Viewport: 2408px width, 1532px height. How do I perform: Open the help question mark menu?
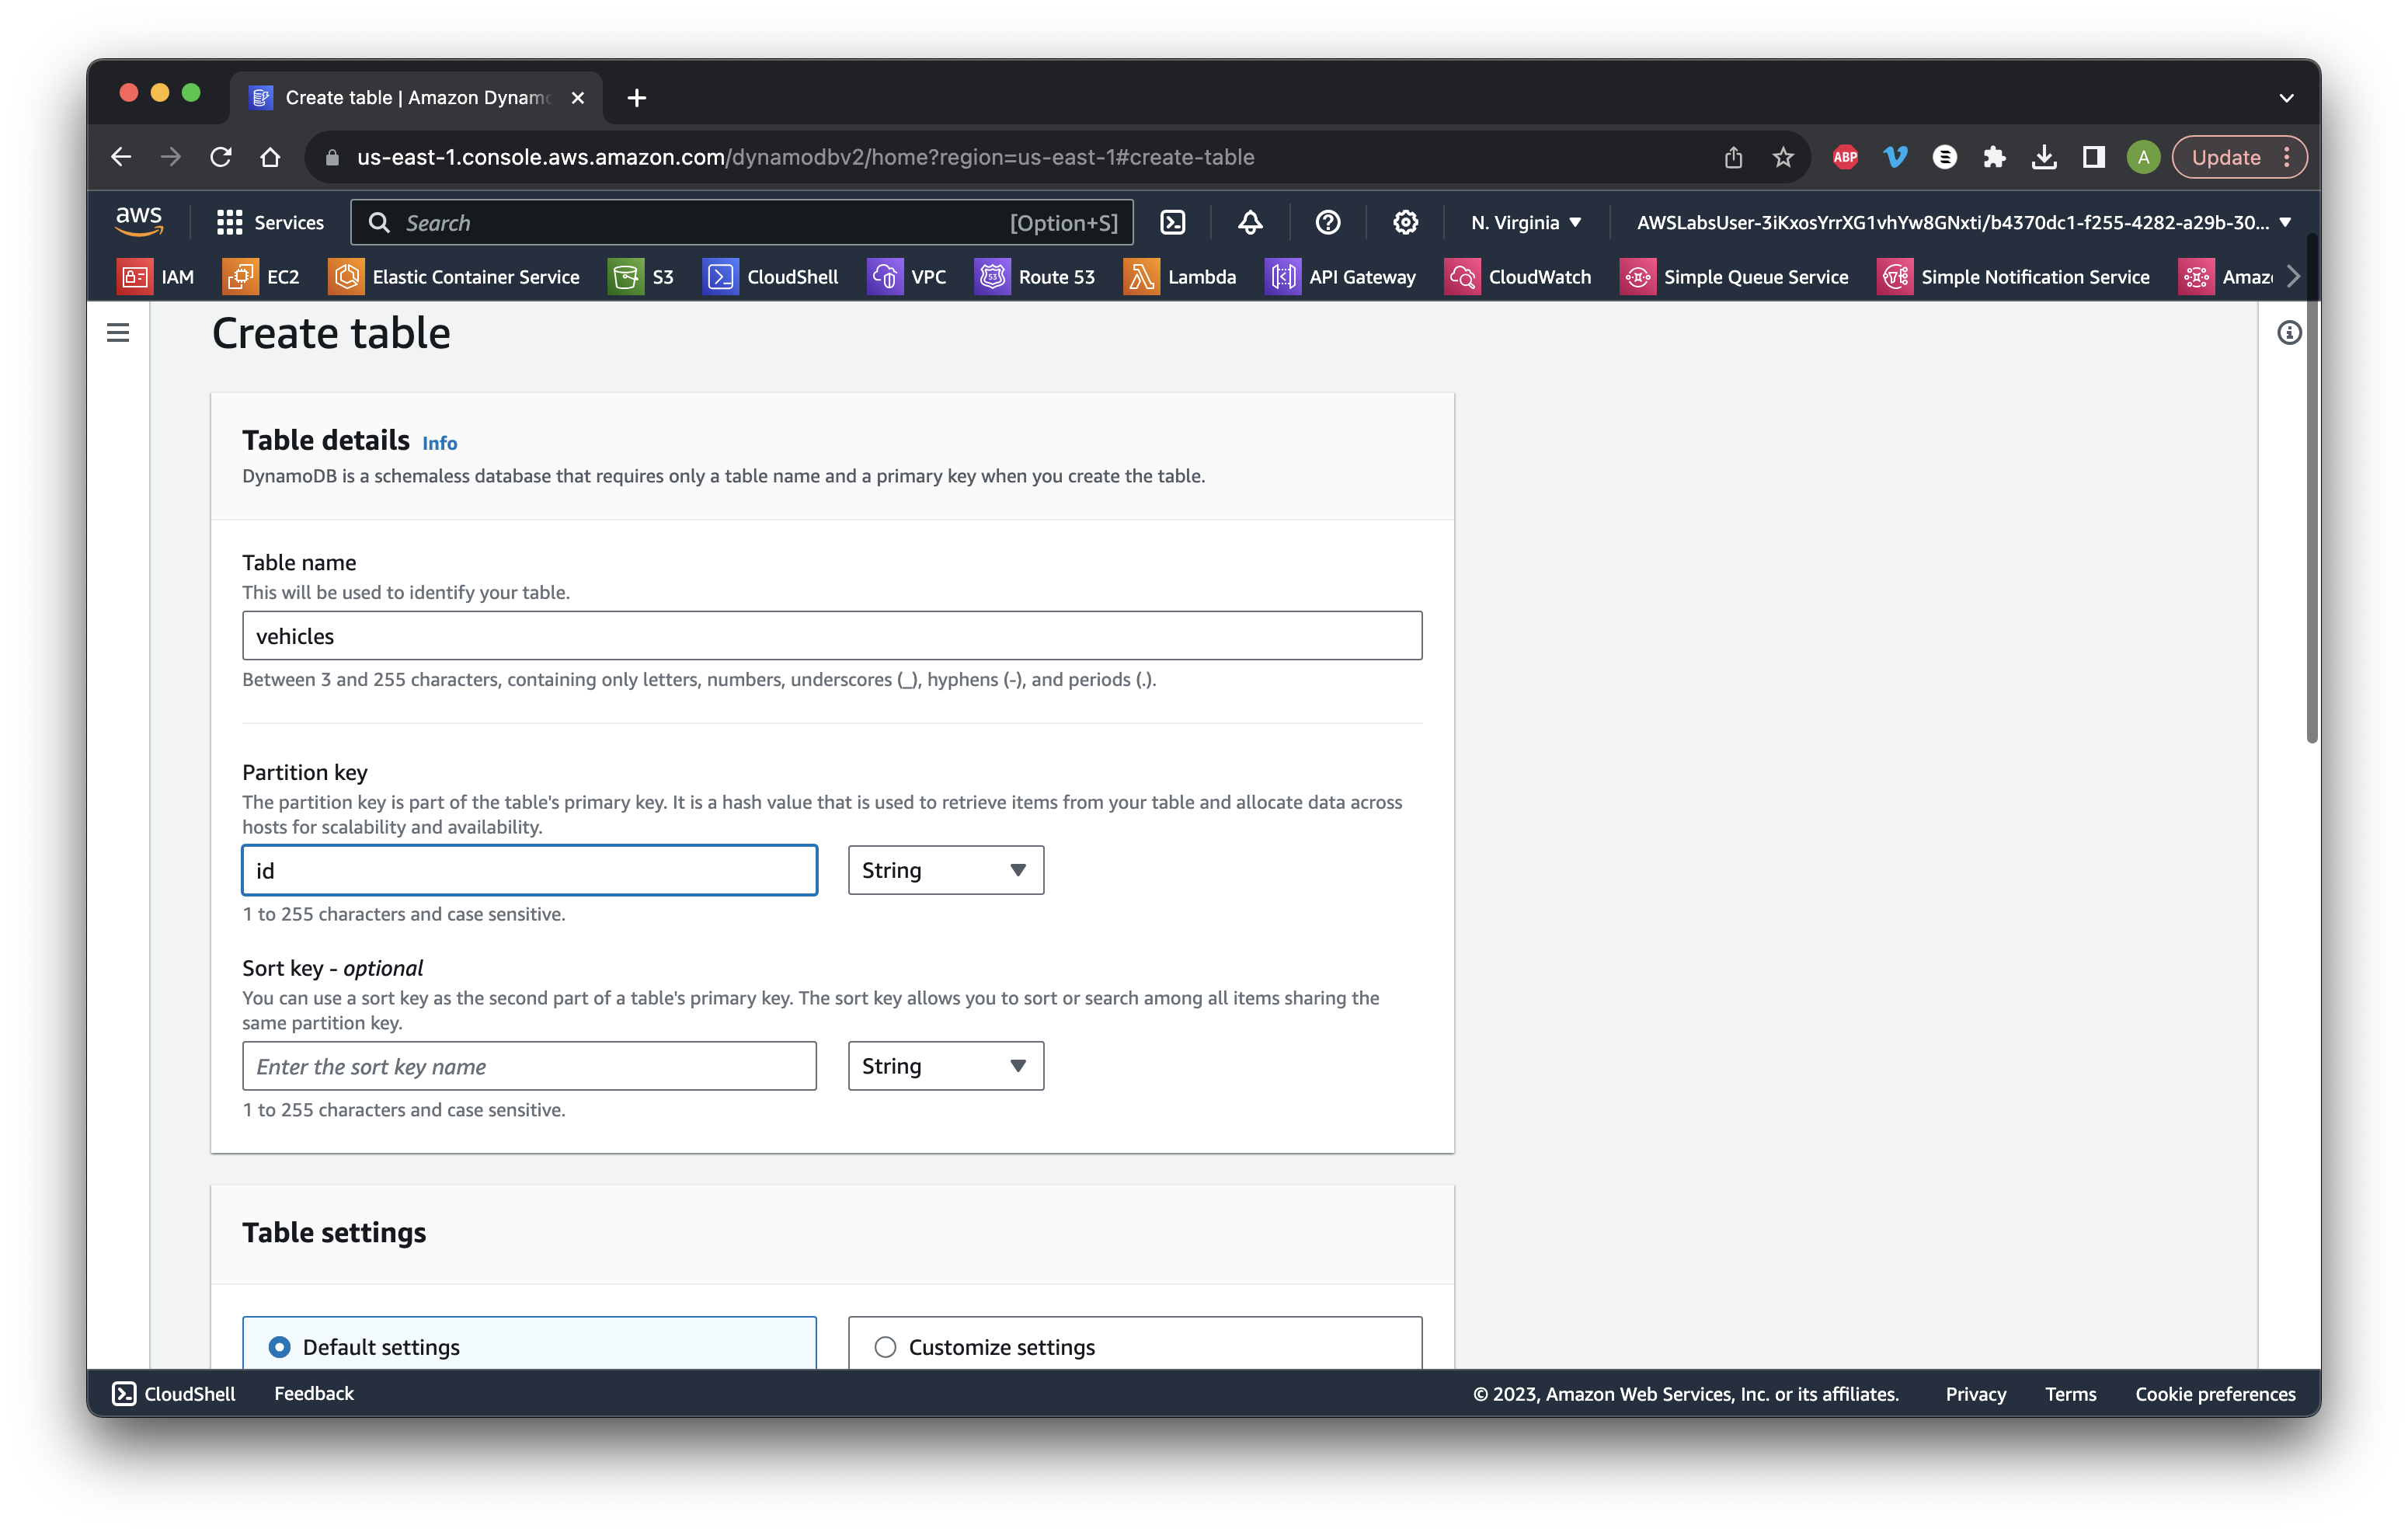click(1328, 222)
